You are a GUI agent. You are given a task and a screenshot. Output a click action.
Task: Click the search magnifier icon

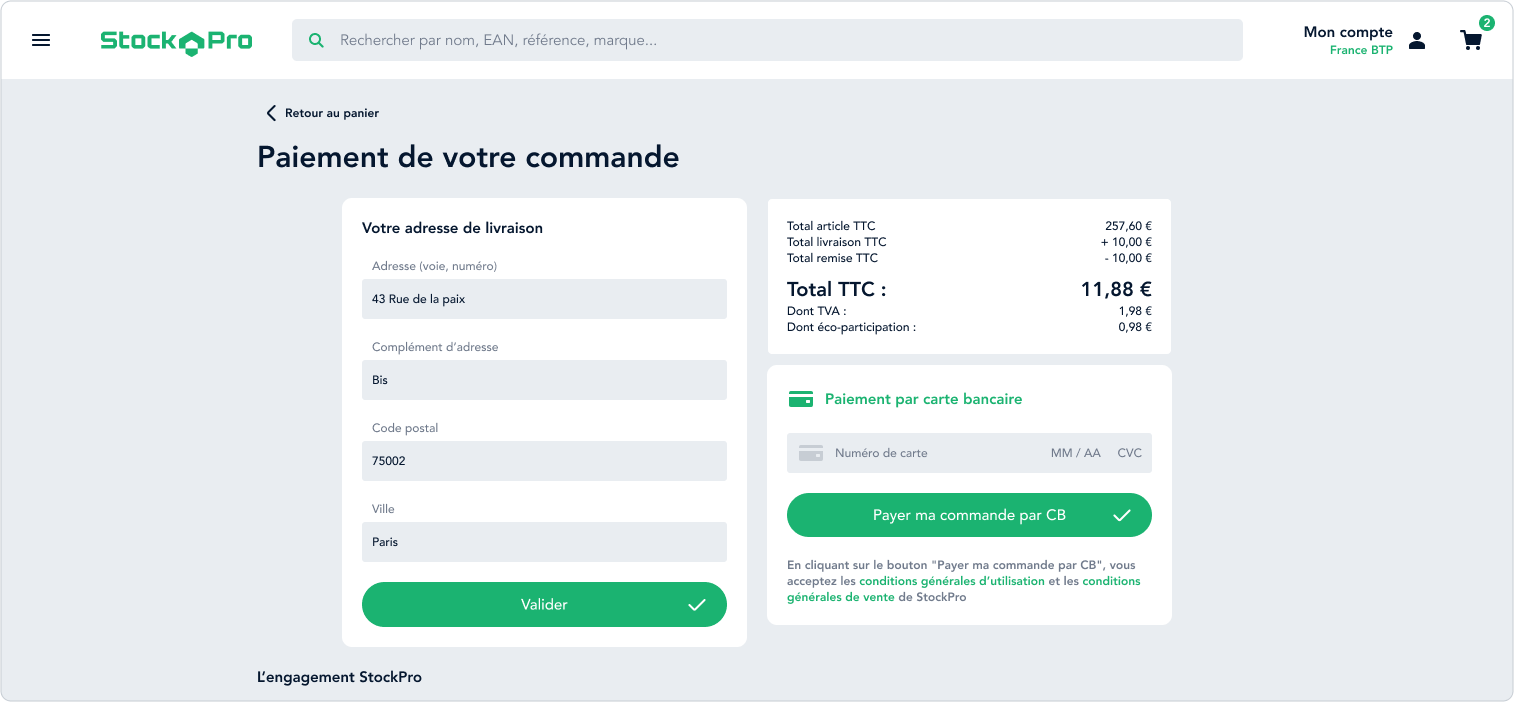click(316, 40)
